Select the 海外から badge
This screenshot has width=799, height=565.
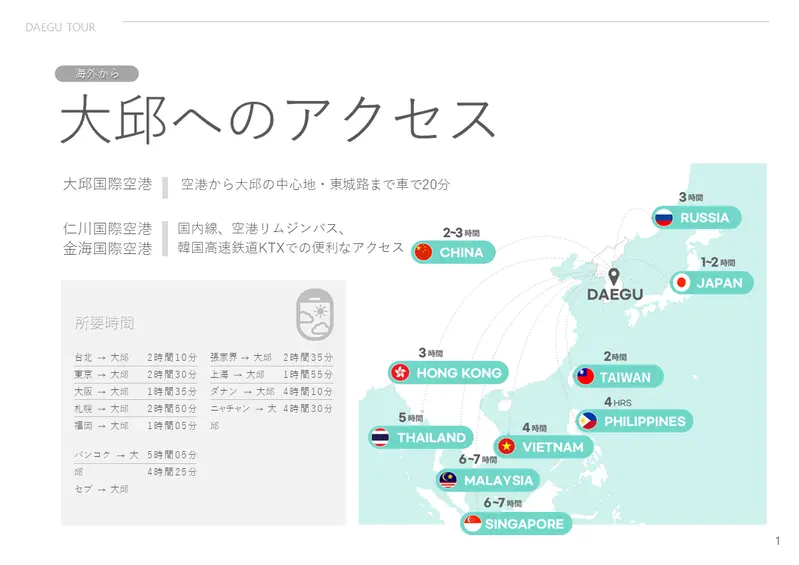point(97,73)
